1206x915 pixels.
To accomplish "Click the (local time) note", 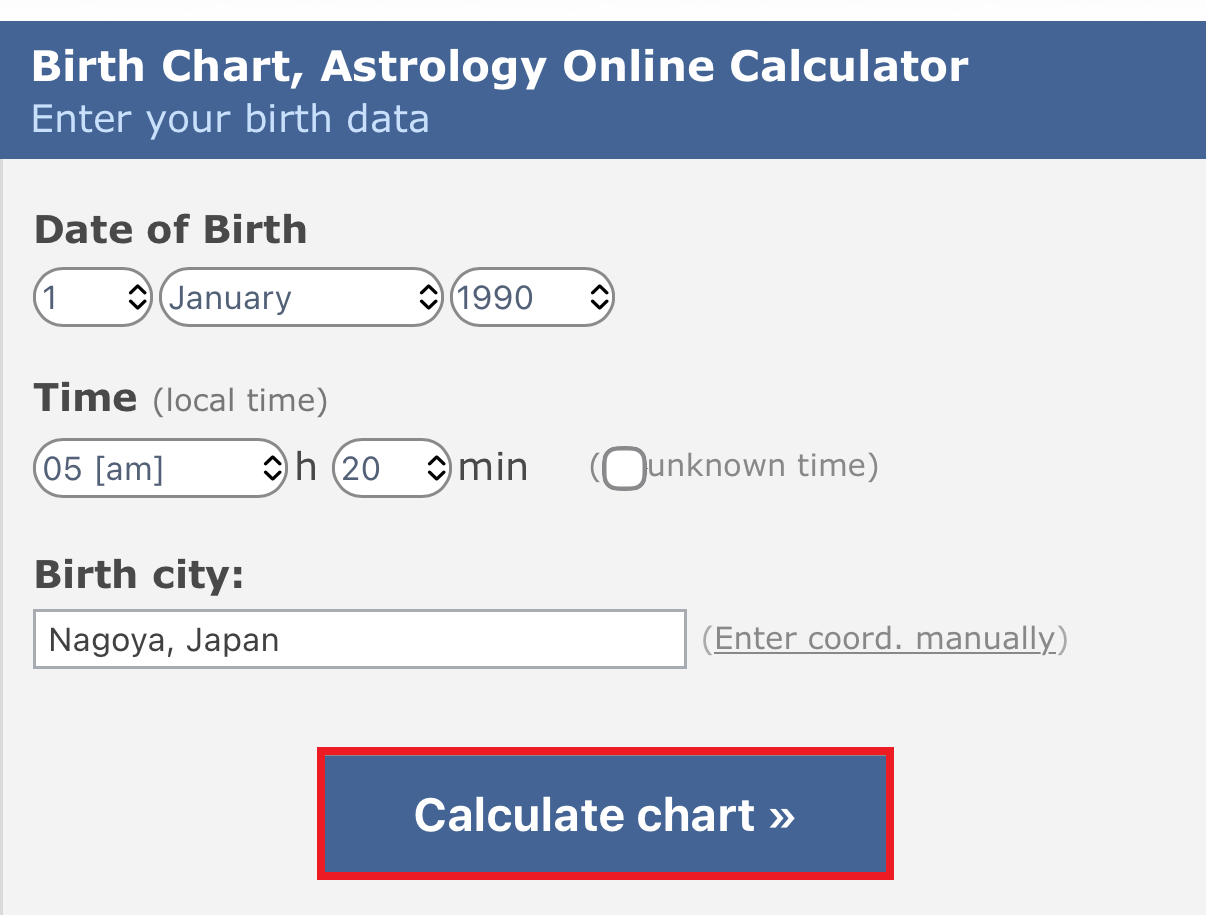I will pyautogui.click(x=240, y=401).
